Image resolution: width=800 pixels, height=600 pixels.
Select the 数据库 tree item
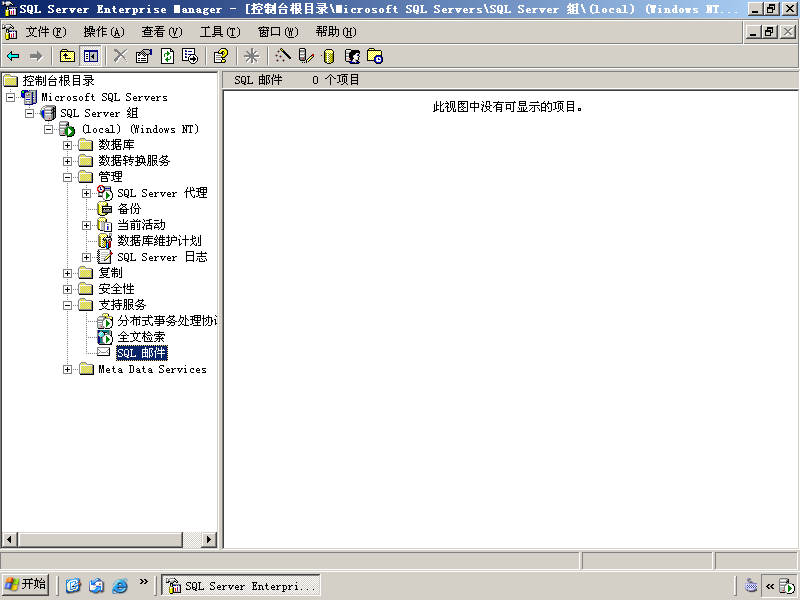[x=116, y=145]
